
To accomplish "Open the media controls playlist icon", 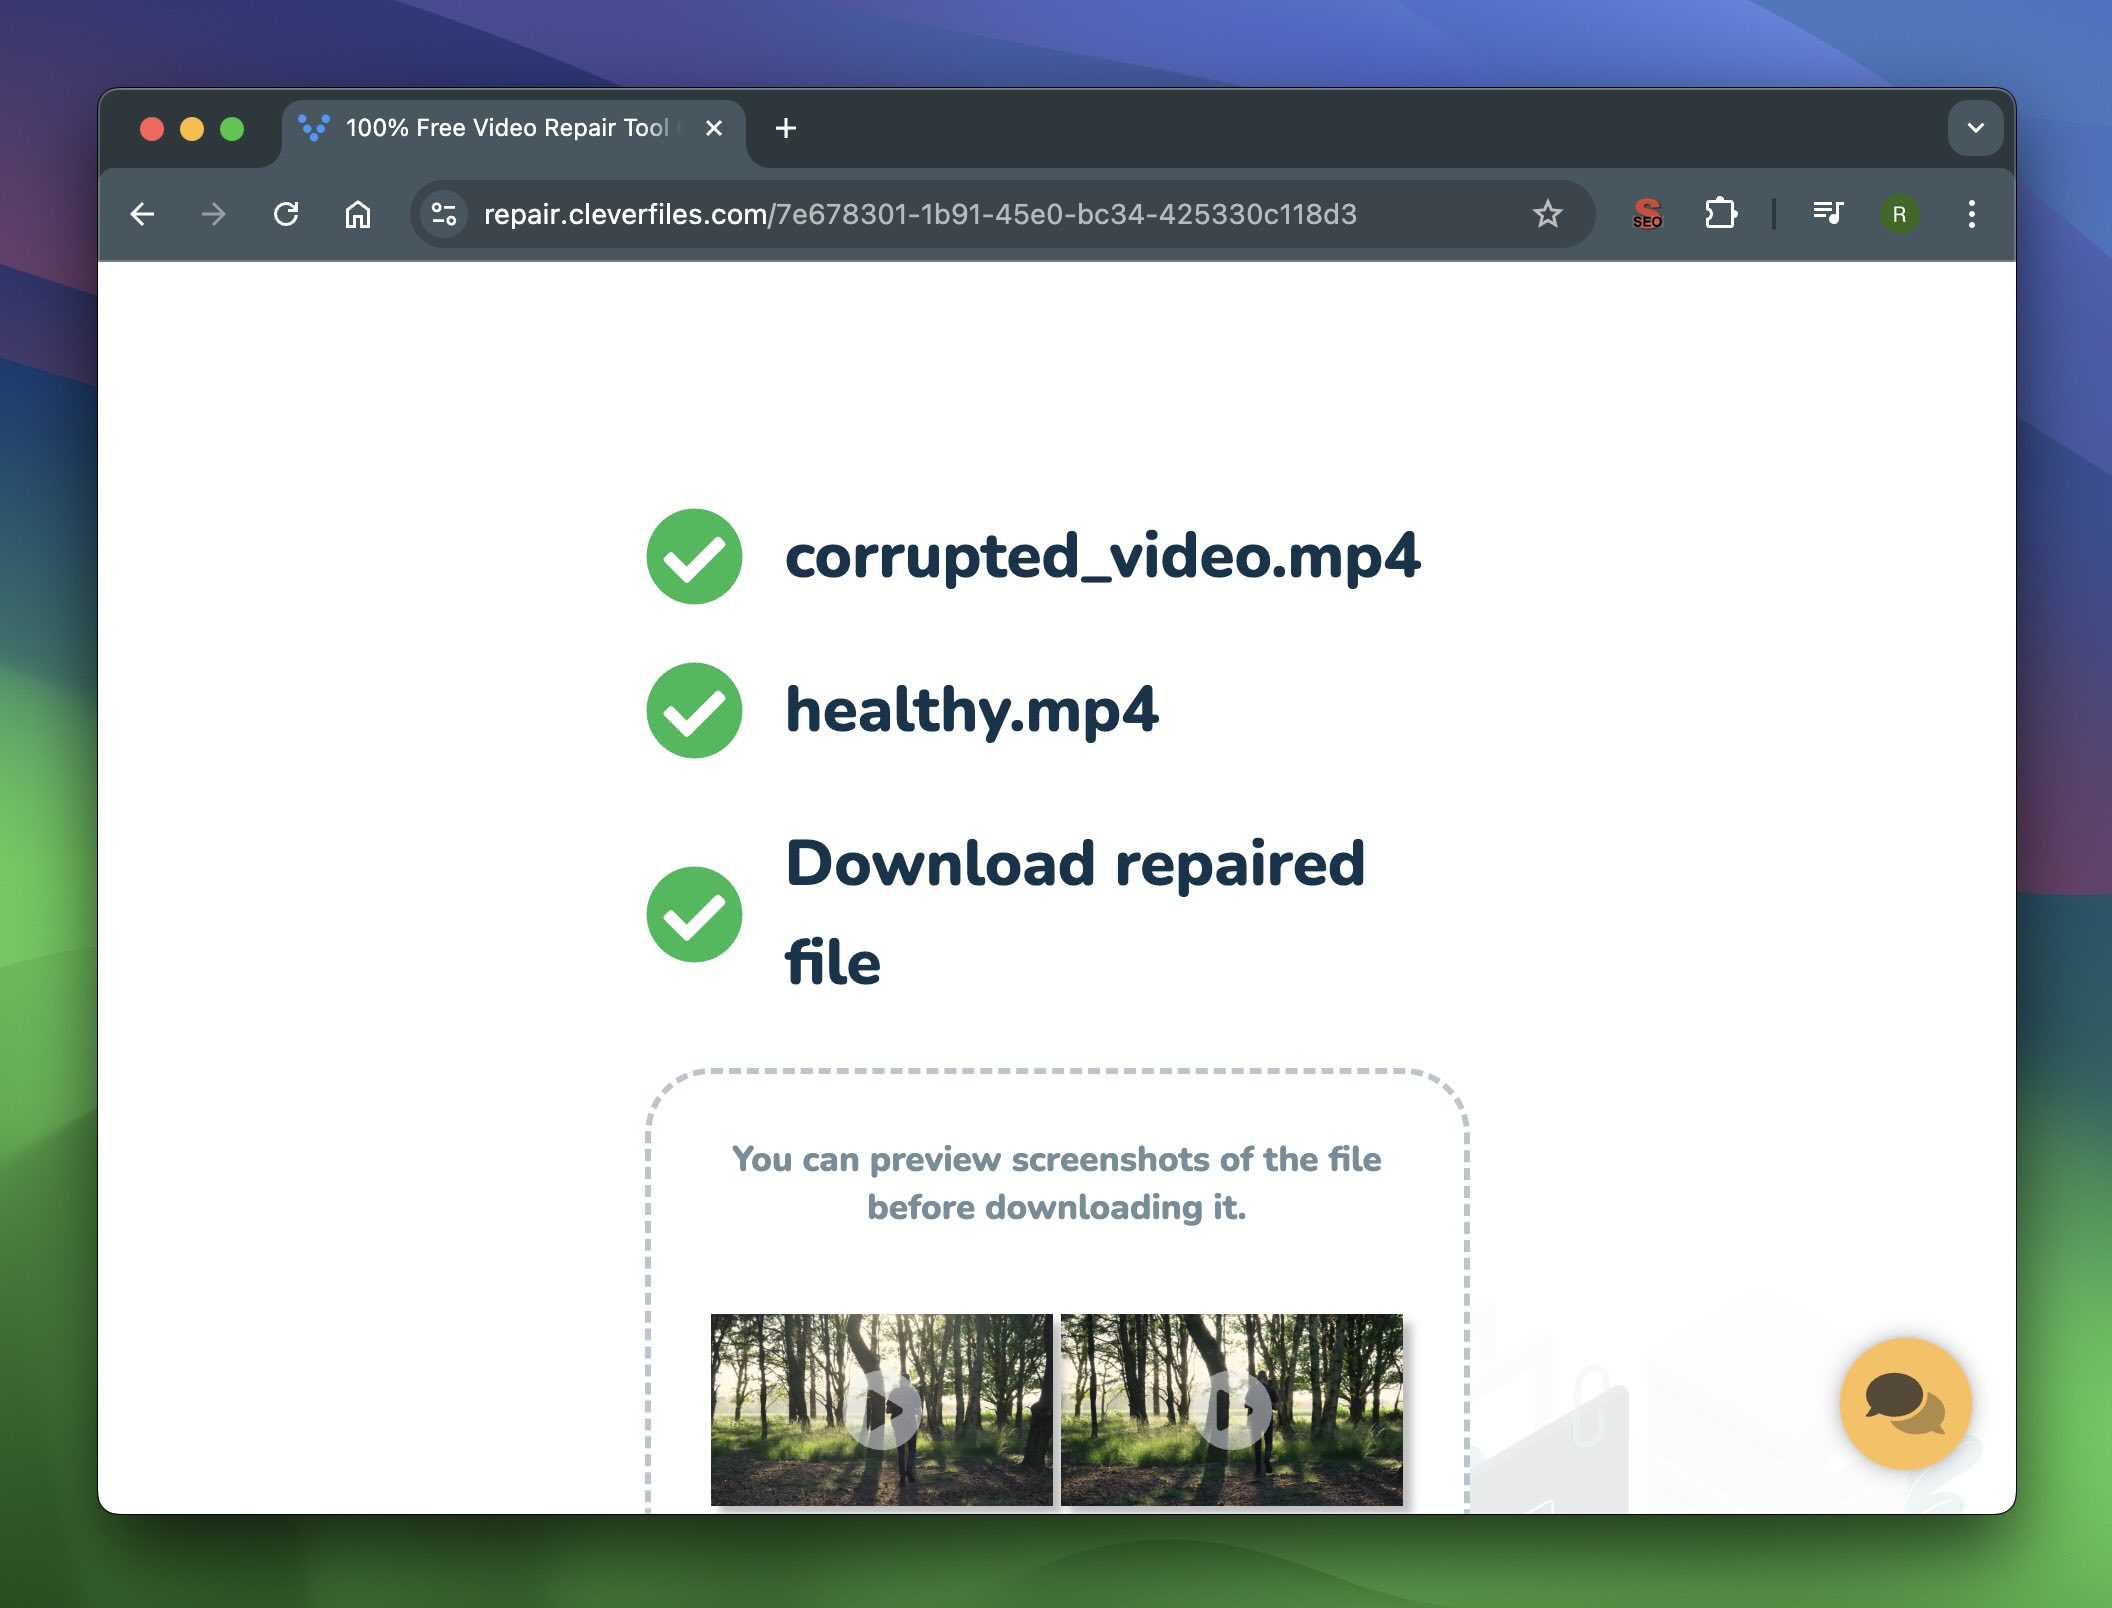I will [x=1828, y=213].
